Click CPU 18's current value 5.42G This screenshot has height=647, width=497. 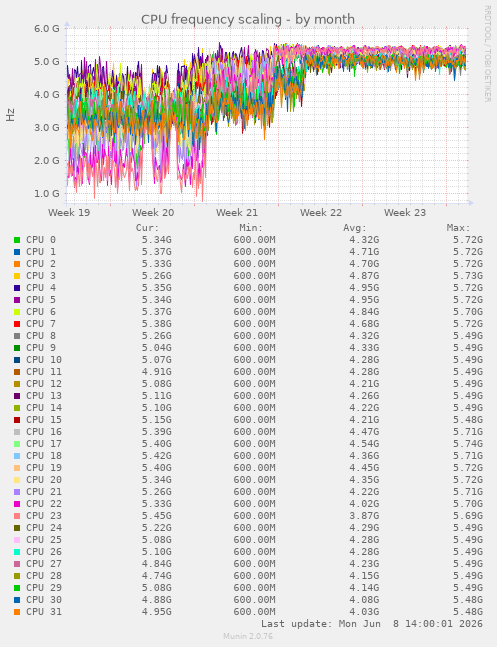coord(157,456)
